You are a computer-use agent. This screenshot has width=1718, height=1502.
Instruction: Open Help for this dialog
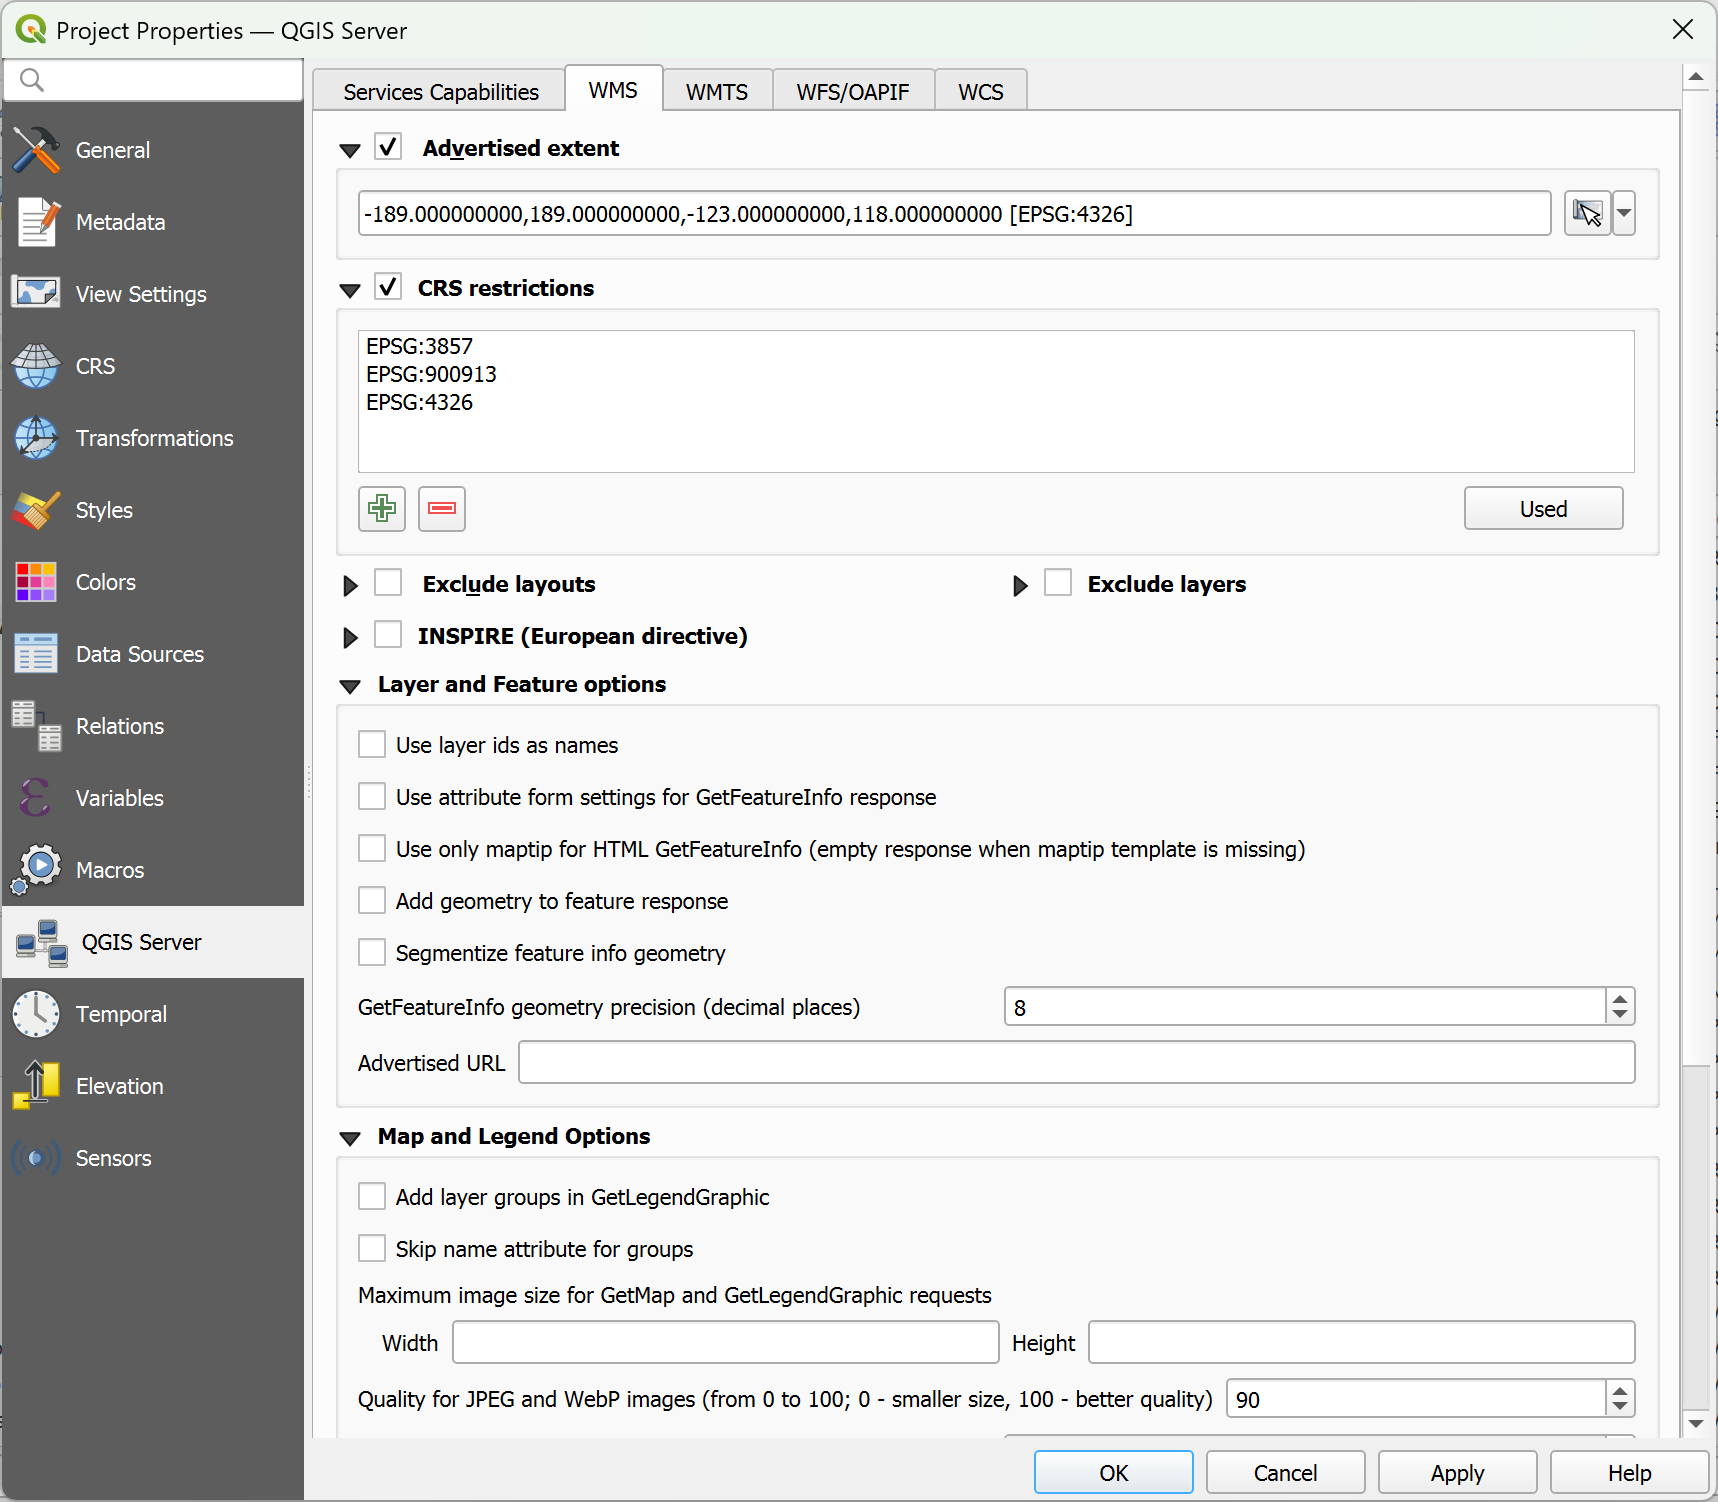click(x=1629, y=1472)
